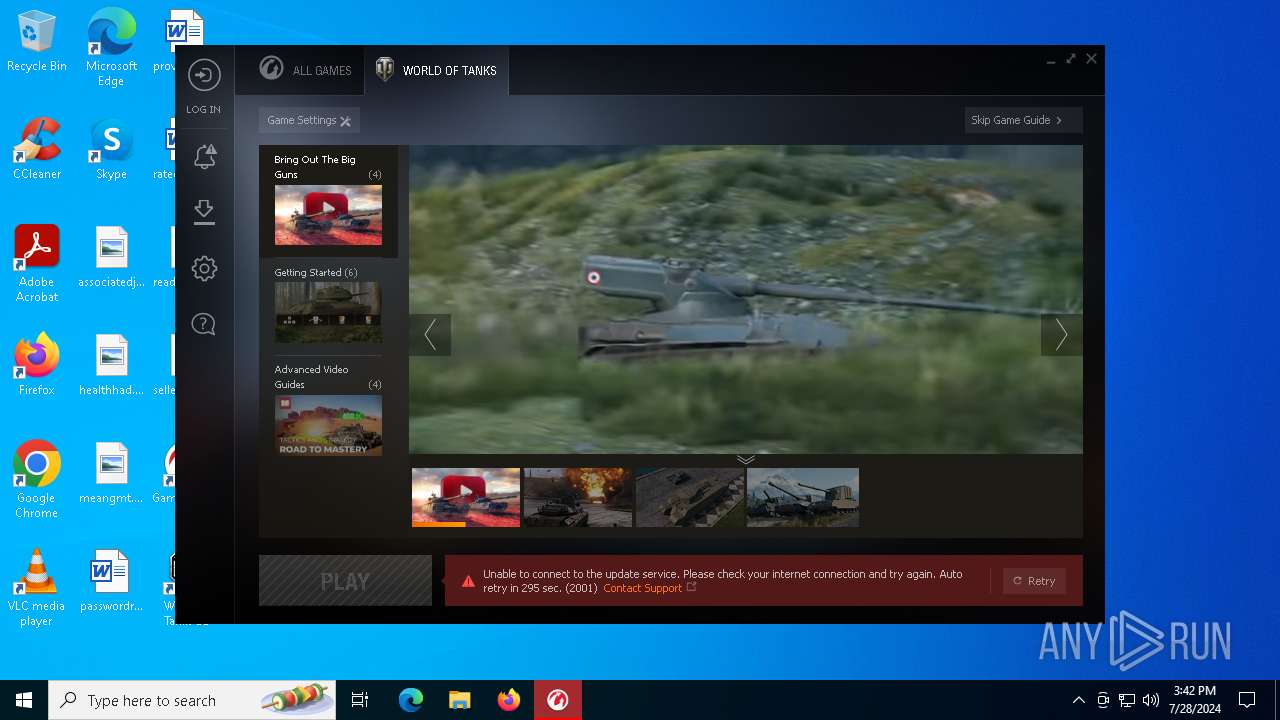1280x720 pixels.
Task: Open VLC media player desktop shortcut
Action: 37,588
